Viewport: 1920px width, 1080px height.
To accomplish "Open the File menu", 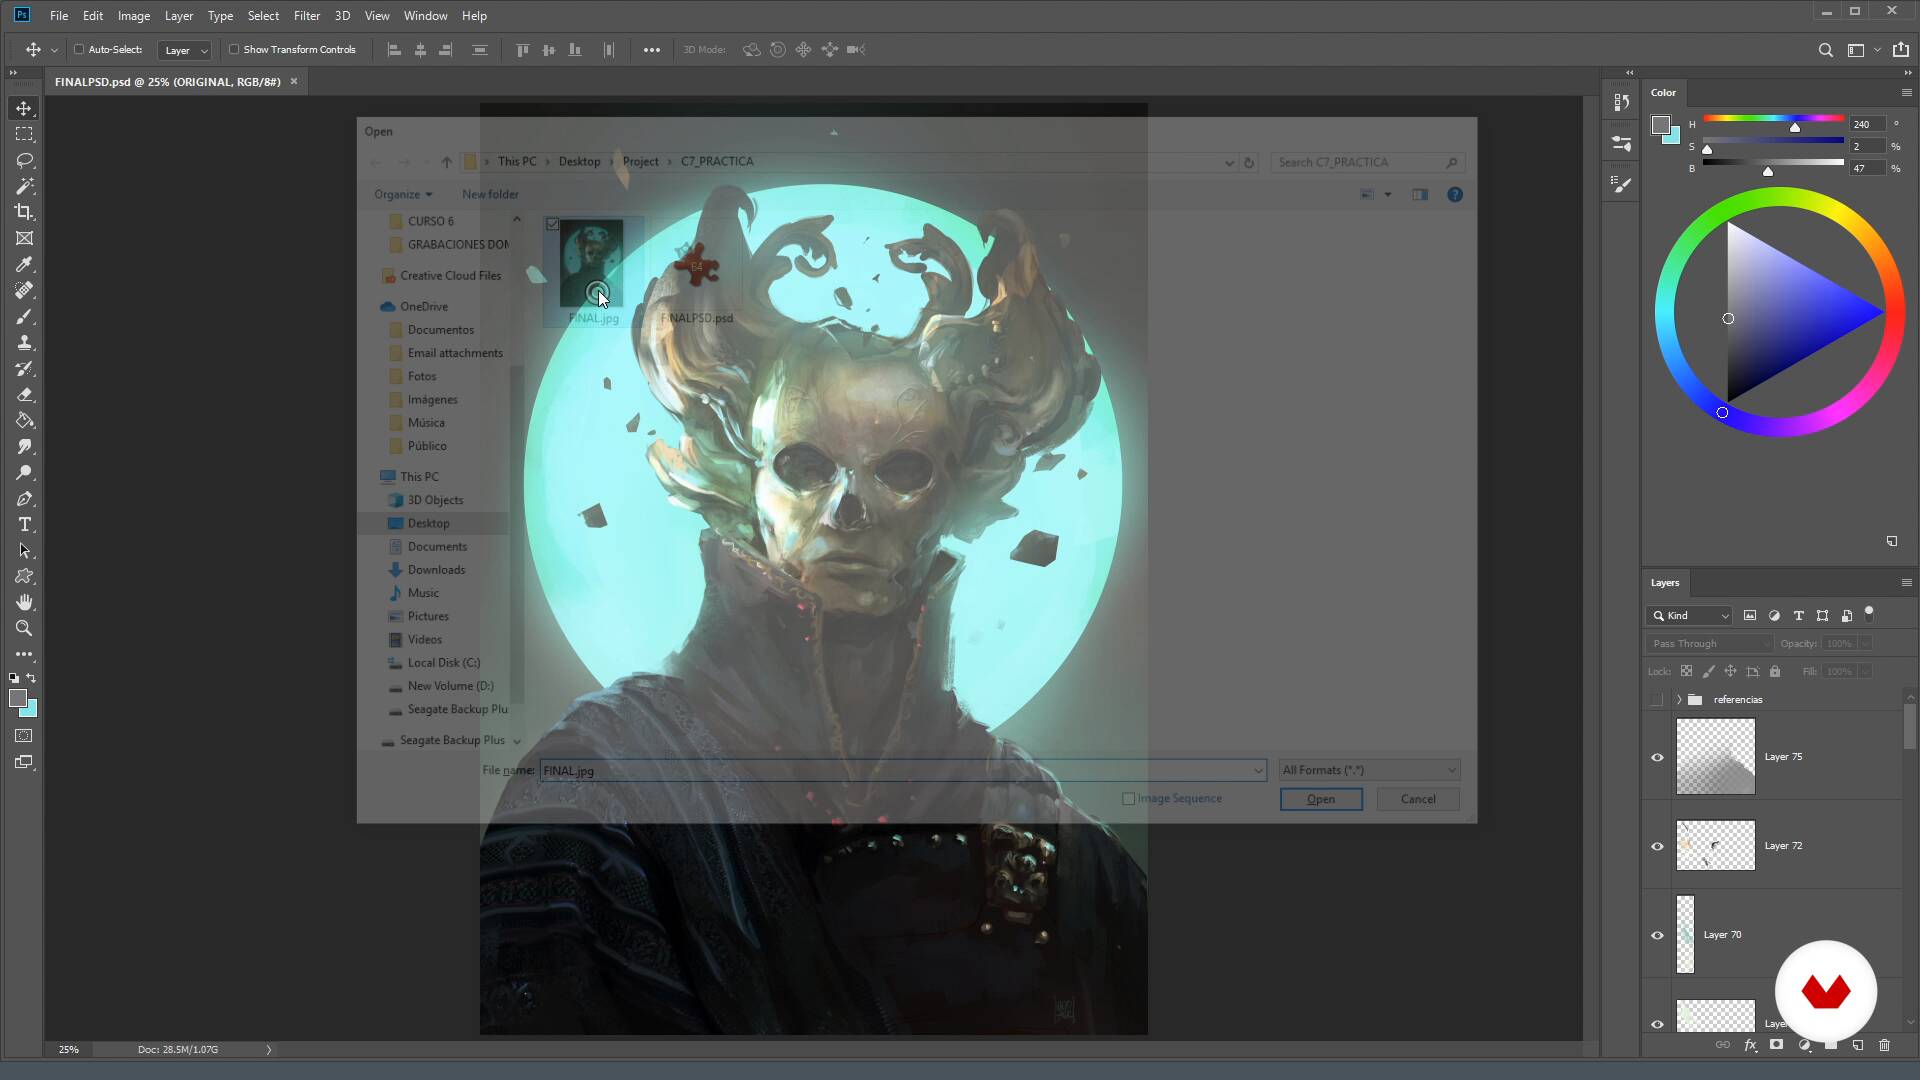I will [59, 16].
